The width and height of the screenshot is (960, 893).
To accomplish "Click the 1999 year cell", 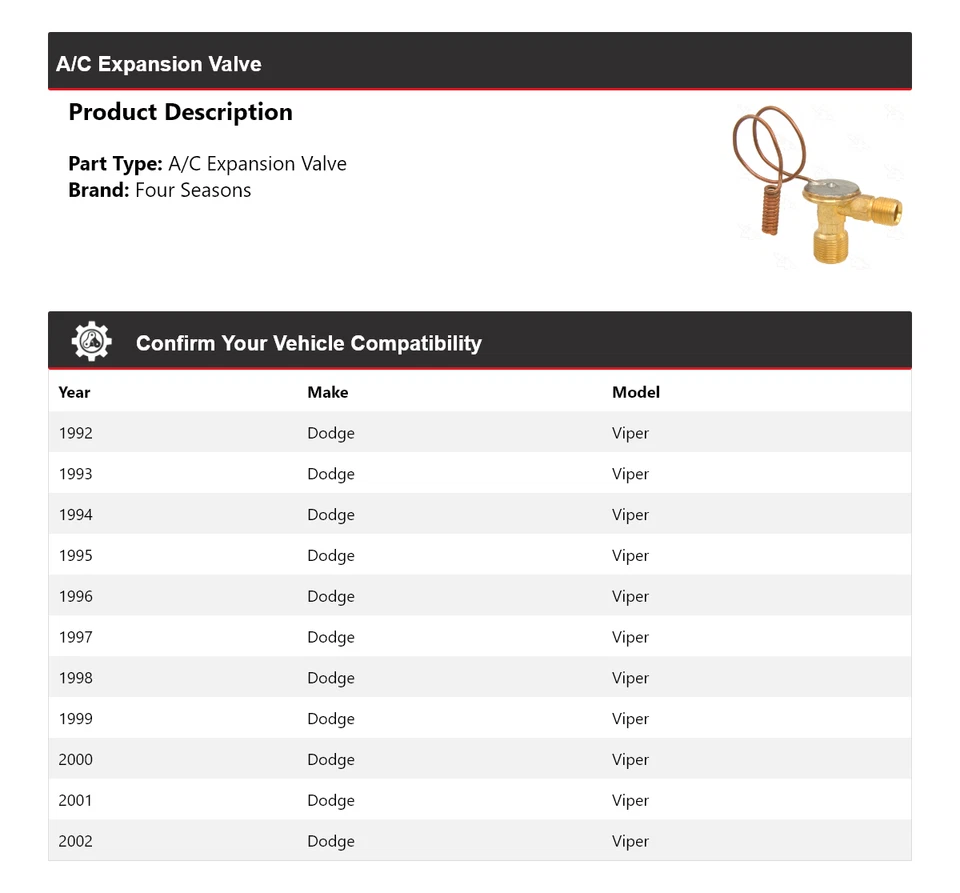I will 76,719.
